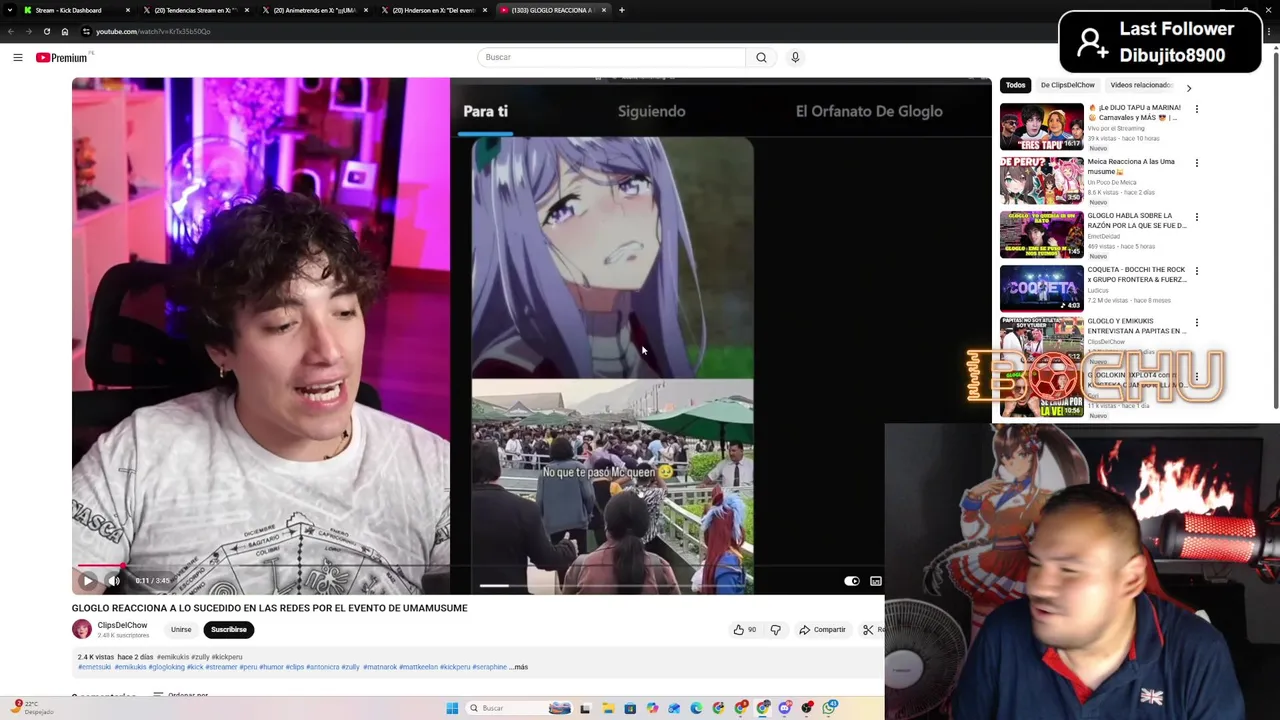The width and height of the screenshot is (1280, 720).
Task: Go forward in browser history
Action: [28, 31]
